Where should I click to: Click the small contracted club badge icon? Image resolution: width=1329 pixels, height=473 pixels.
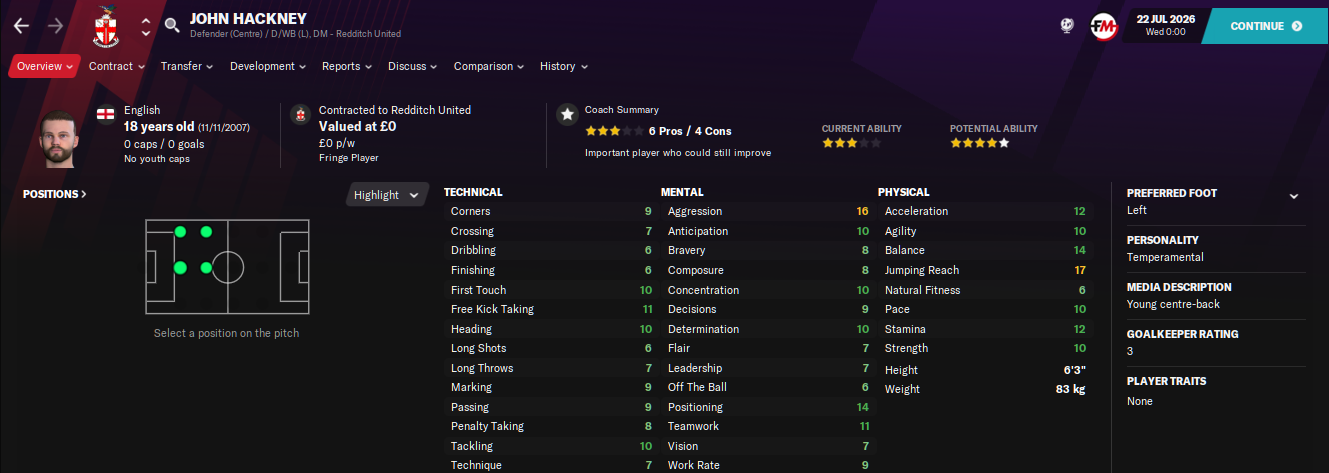pos(299,115)
